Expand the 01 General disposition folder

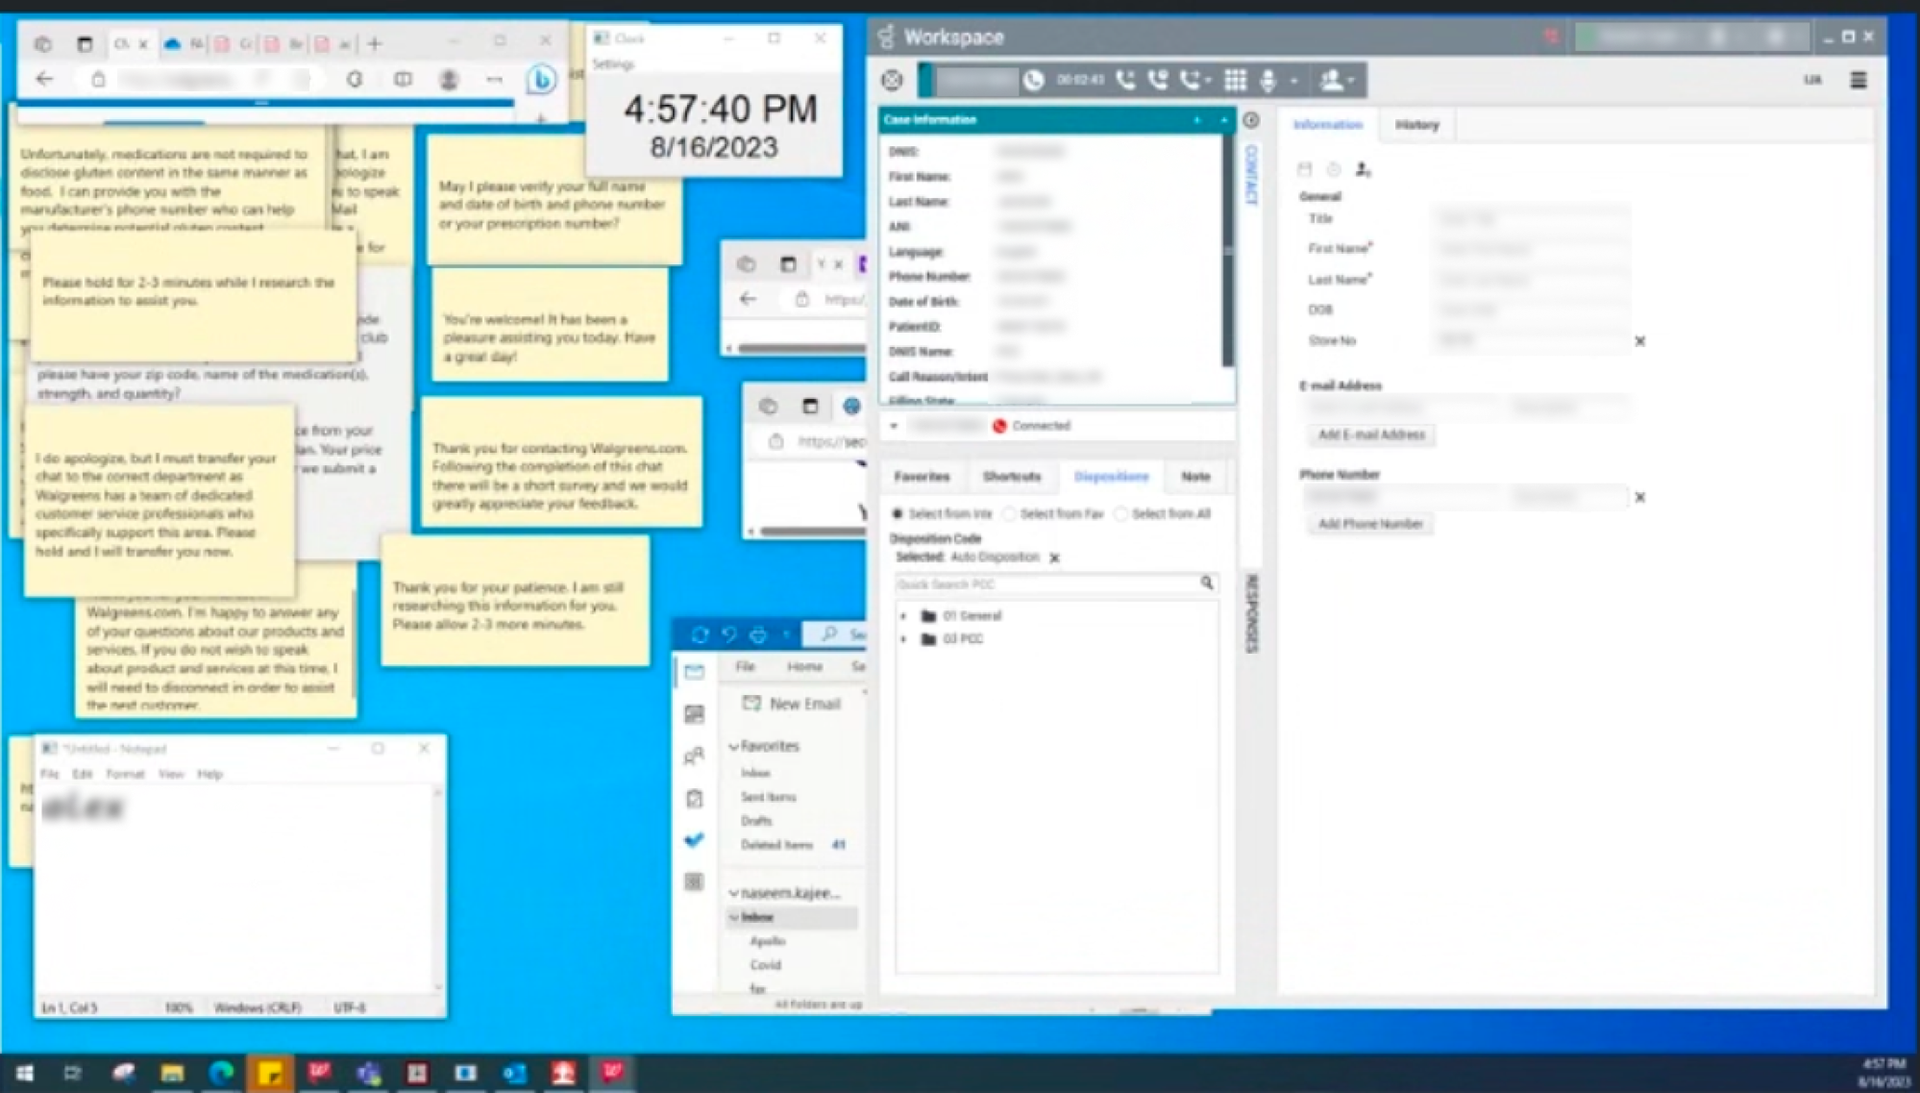pos(904,616)
